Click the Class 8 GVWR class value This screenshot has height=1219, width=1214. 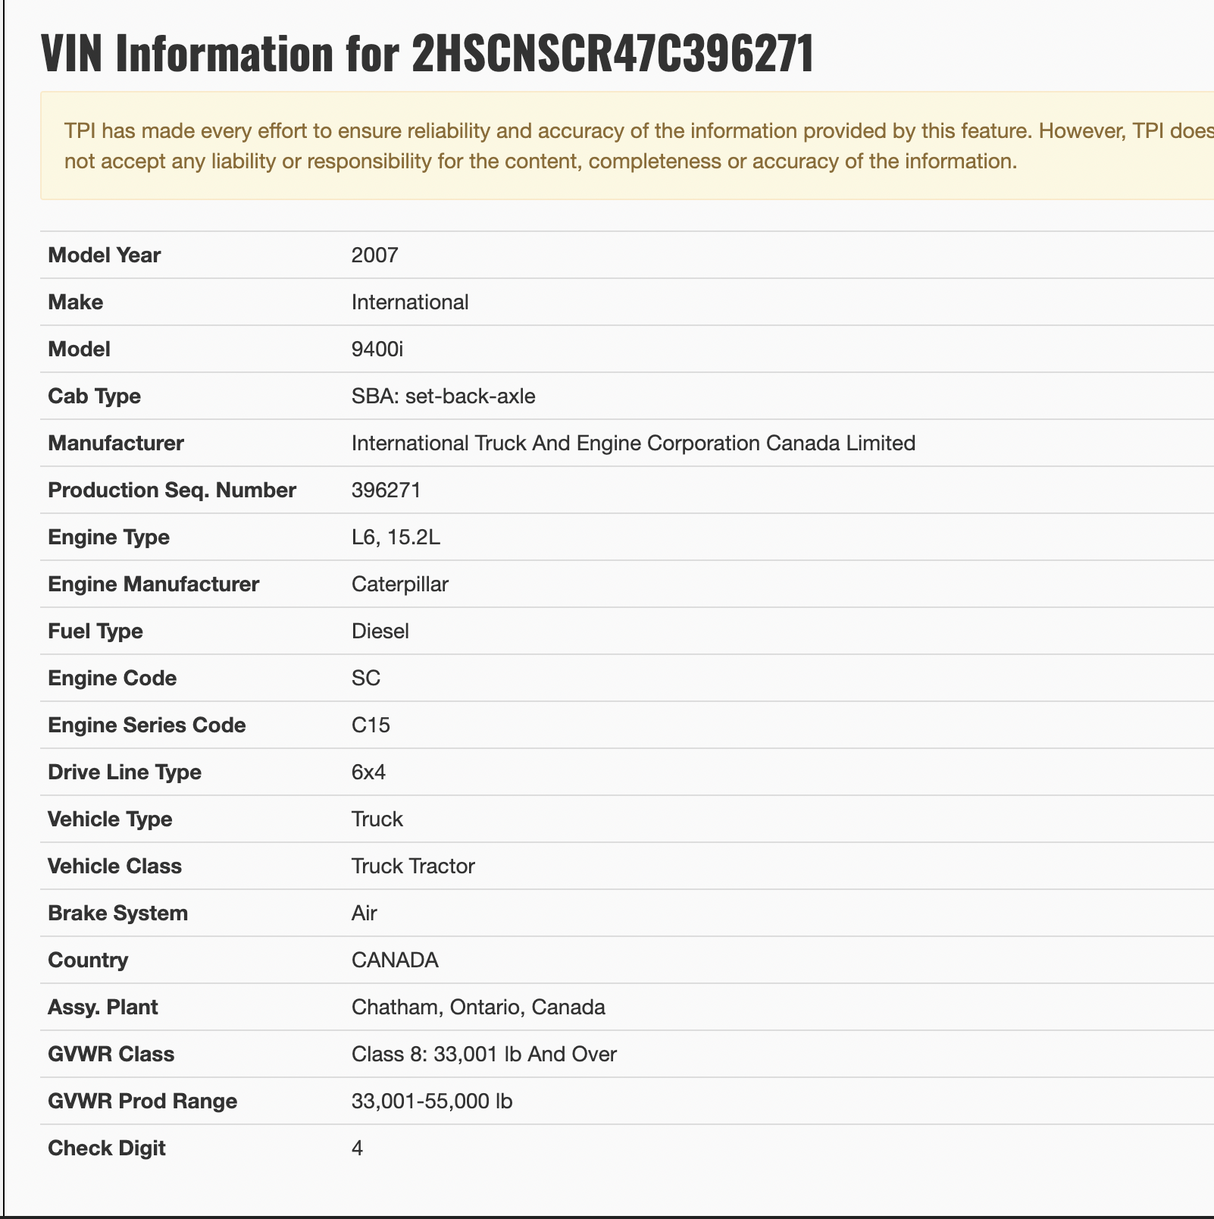pyautogui.click(x=484, y=1054)
